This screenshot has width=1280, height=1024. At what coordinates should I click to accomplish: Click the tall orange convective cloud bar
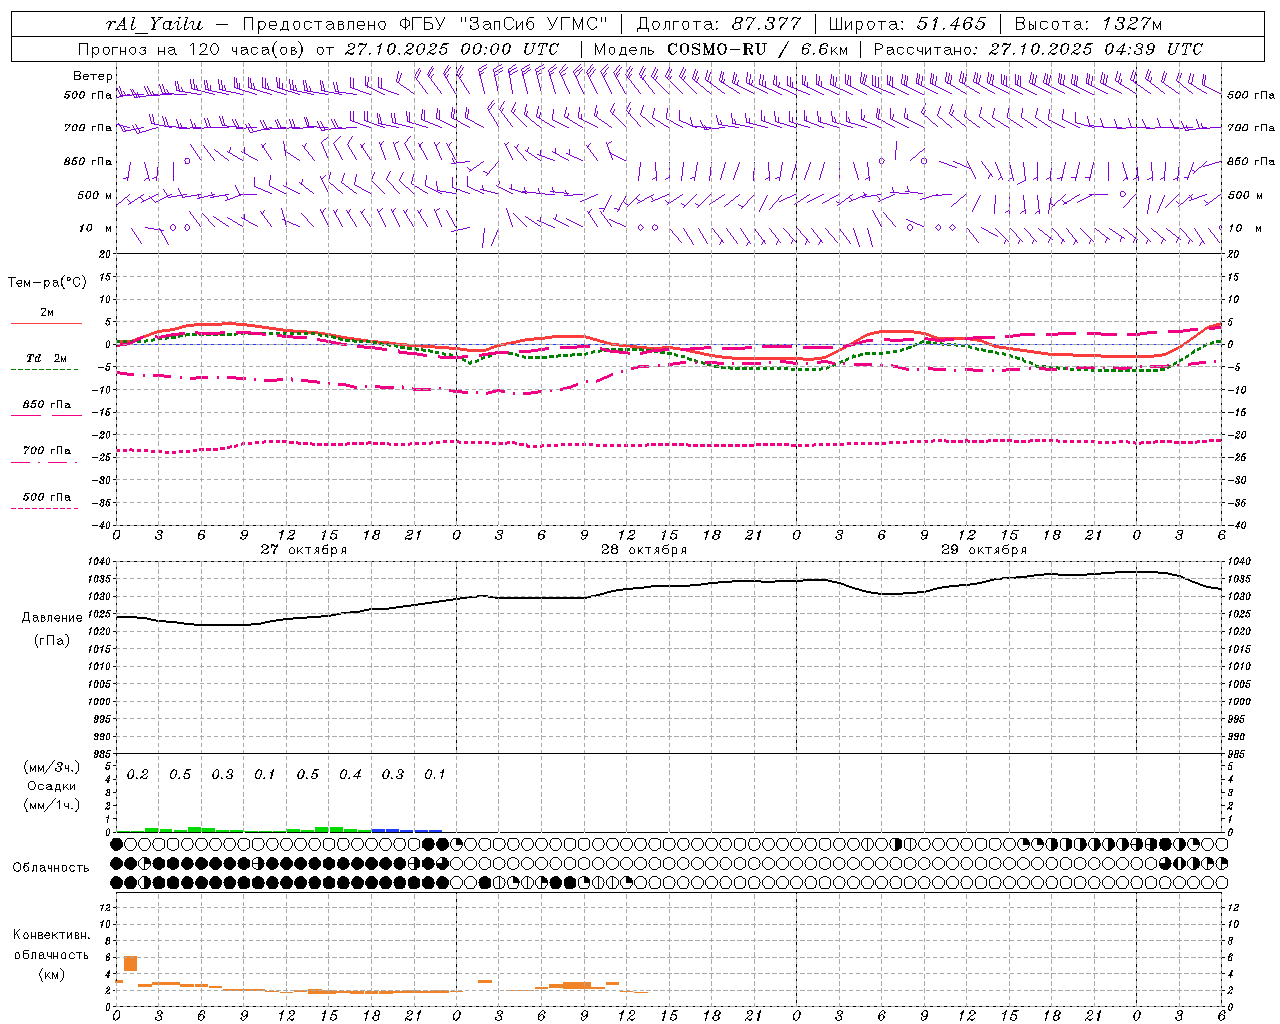coord(130,963)
